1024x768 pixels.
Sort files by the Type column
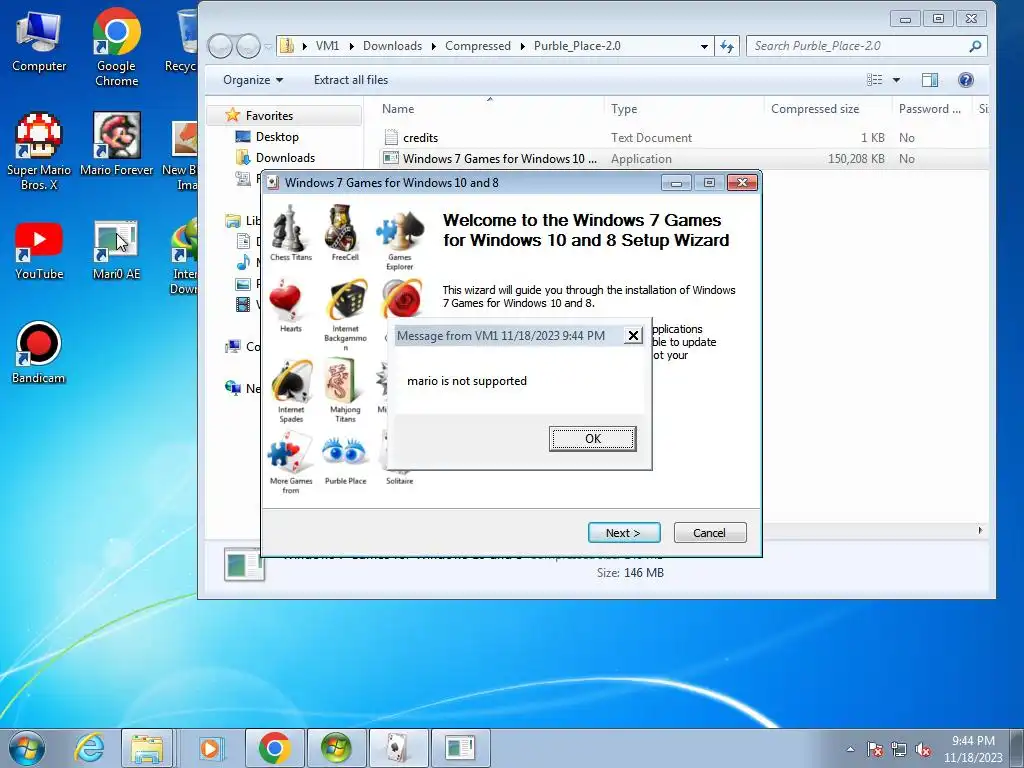683,109
